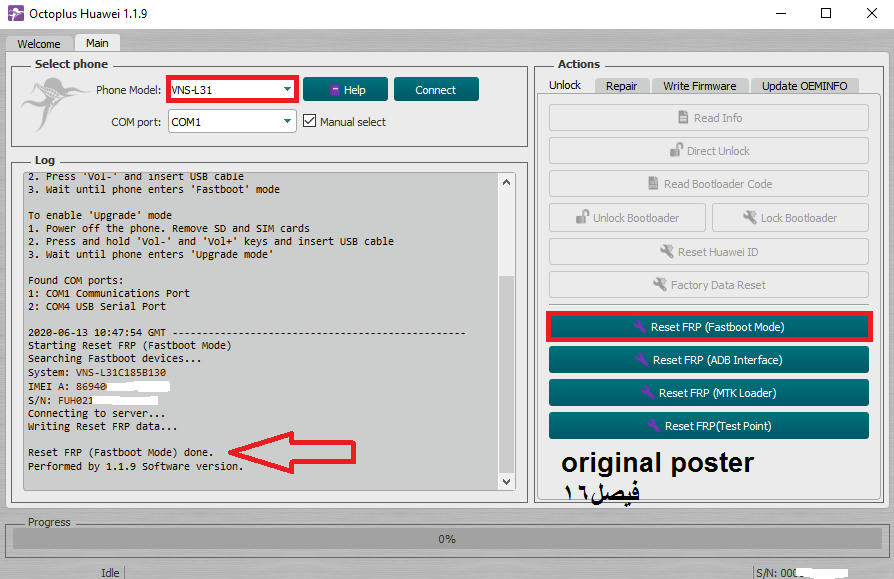Click the Connect button

point(436,89)
